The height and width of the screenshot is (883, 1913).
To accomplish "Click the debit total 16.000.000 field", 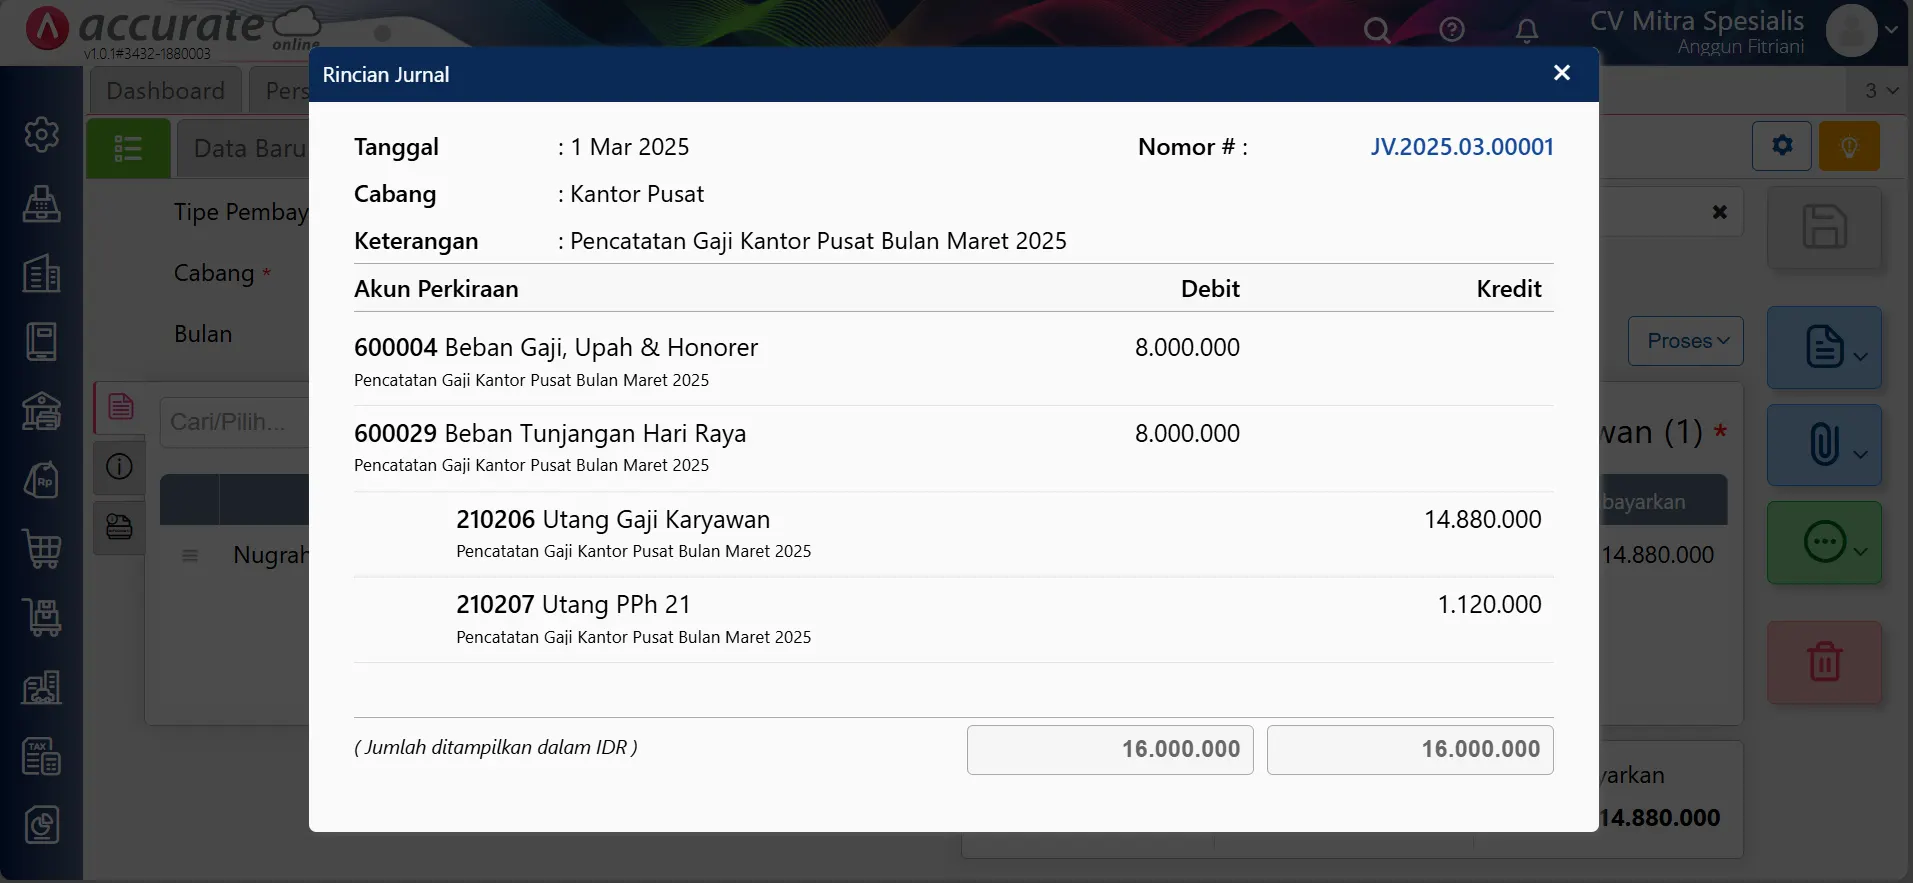I will click(1110, 750).
